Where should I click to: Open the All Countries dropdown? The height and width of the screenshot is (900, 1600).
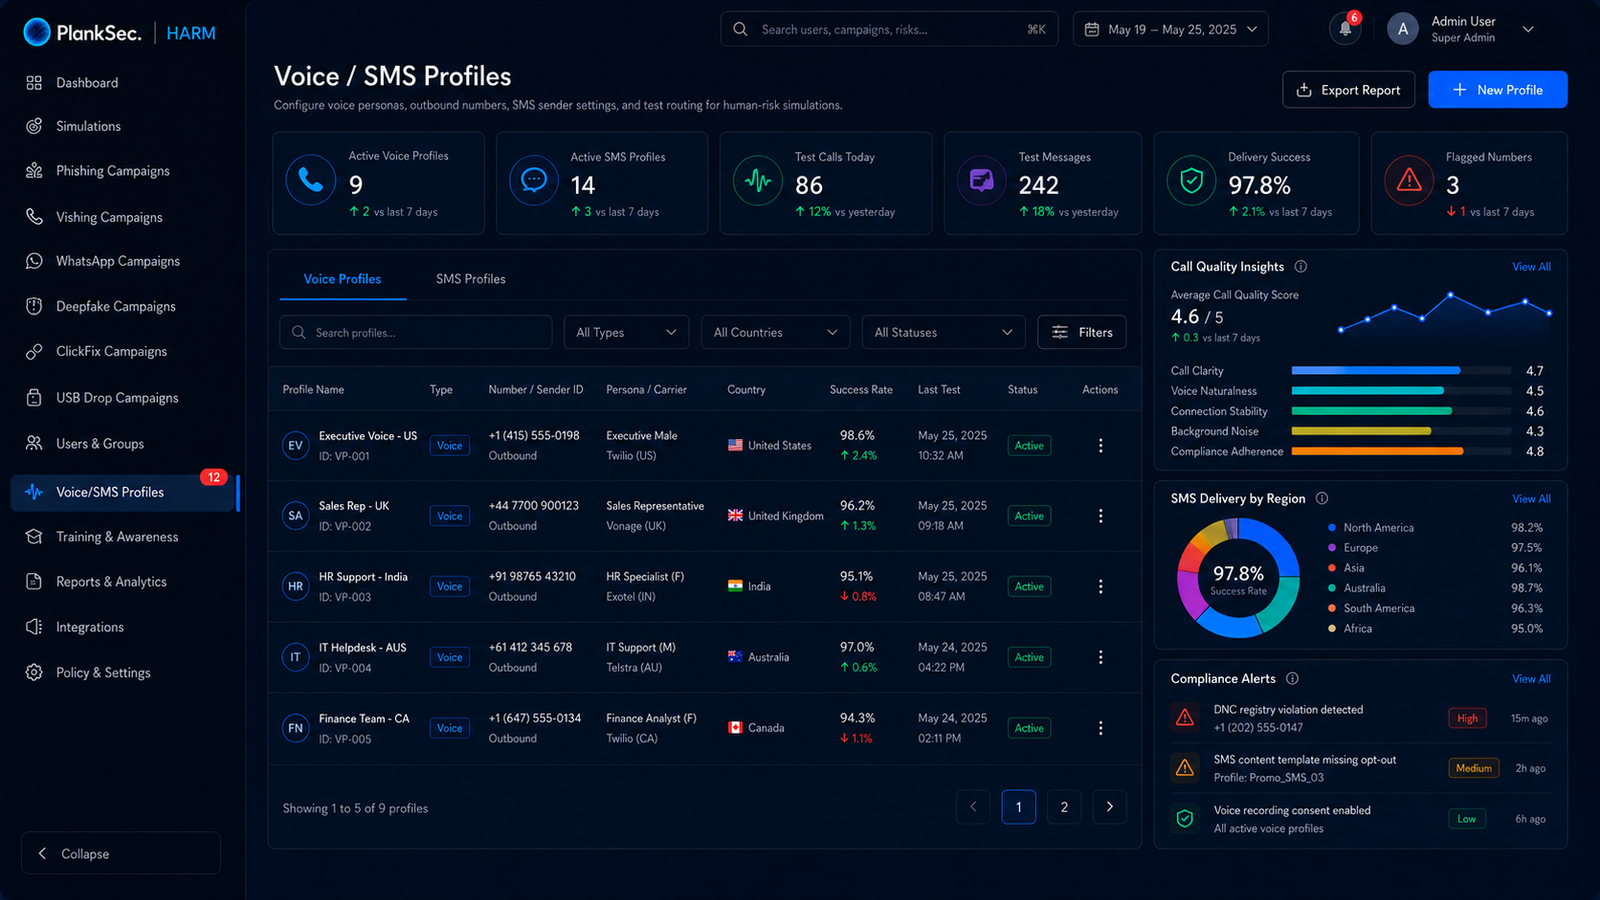pos(775,332)
